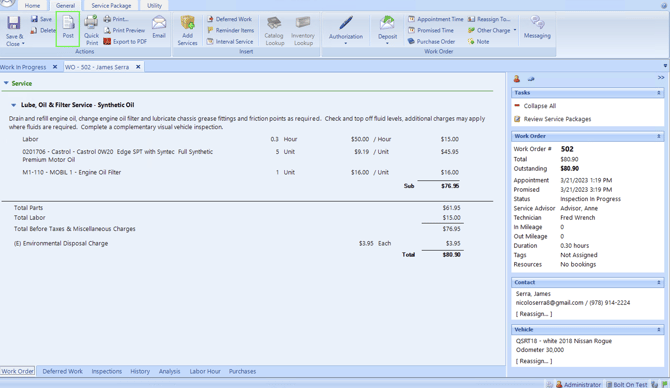
Task: Email the work order
Action: (x=159, y=27)
